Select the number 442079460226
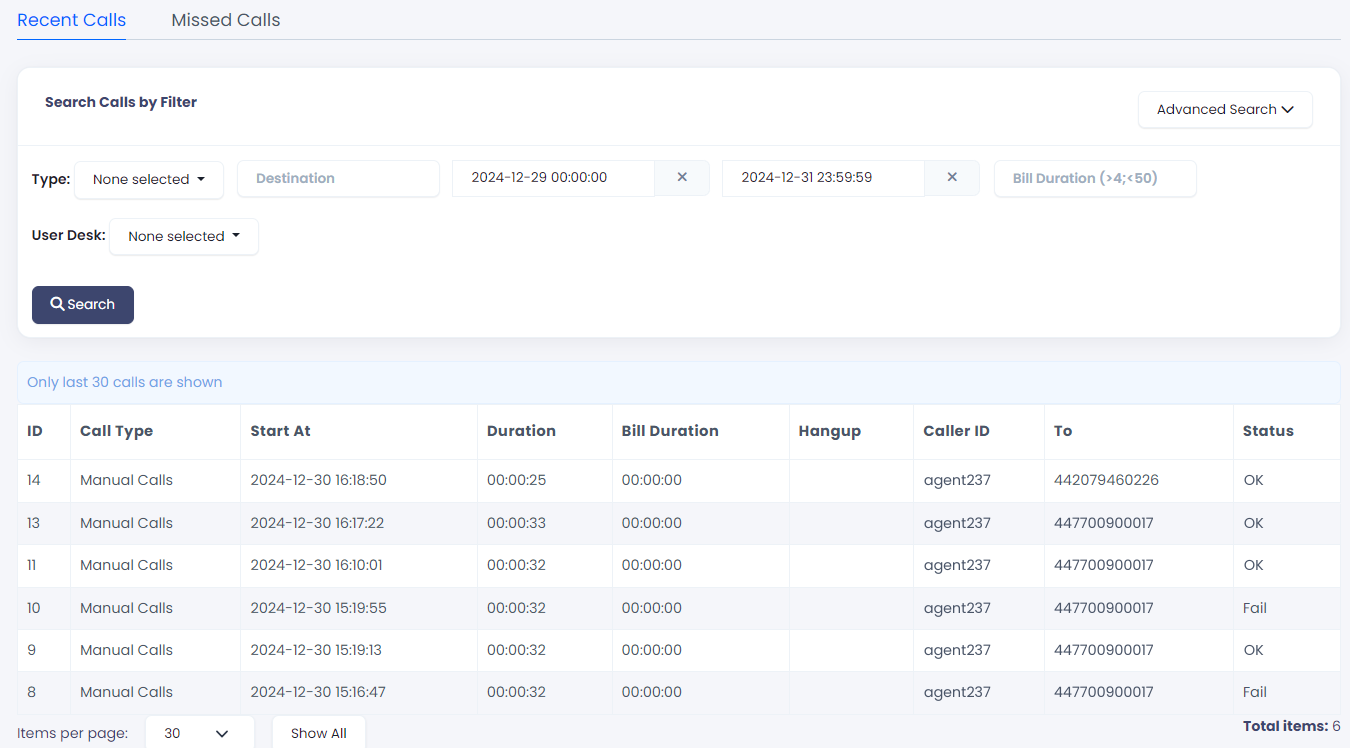The width and height of the screenshot is (1350, 748). [1106, 480]
